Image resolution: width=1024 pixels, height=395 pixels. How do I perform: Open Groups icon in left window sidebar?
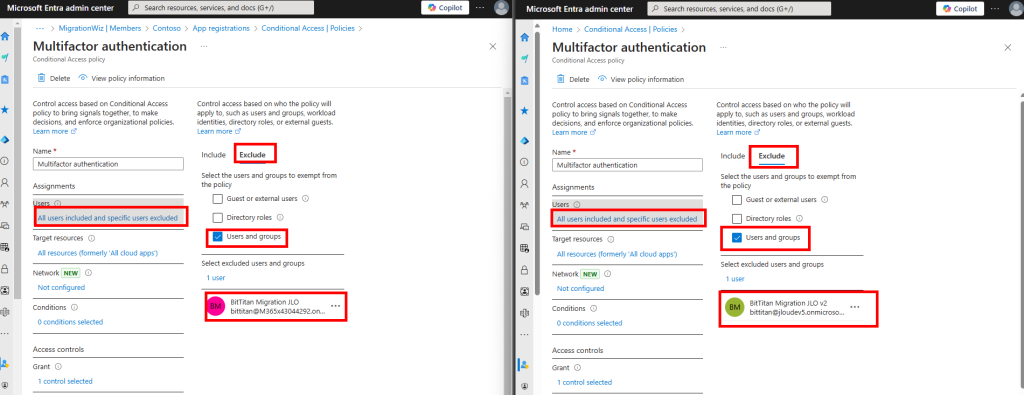(5, 204)
